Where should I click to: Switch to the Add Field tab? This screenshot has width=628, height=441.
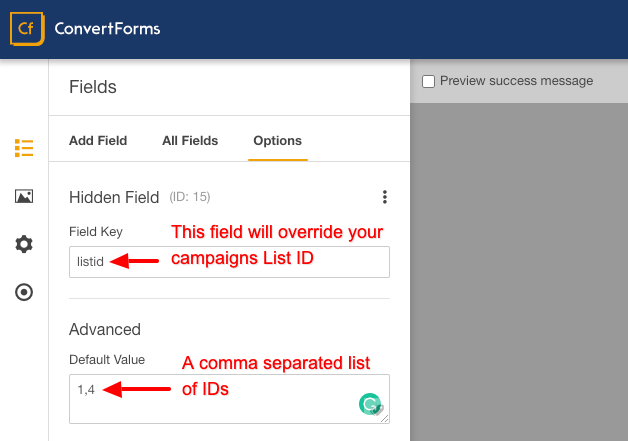coord(98,141)
